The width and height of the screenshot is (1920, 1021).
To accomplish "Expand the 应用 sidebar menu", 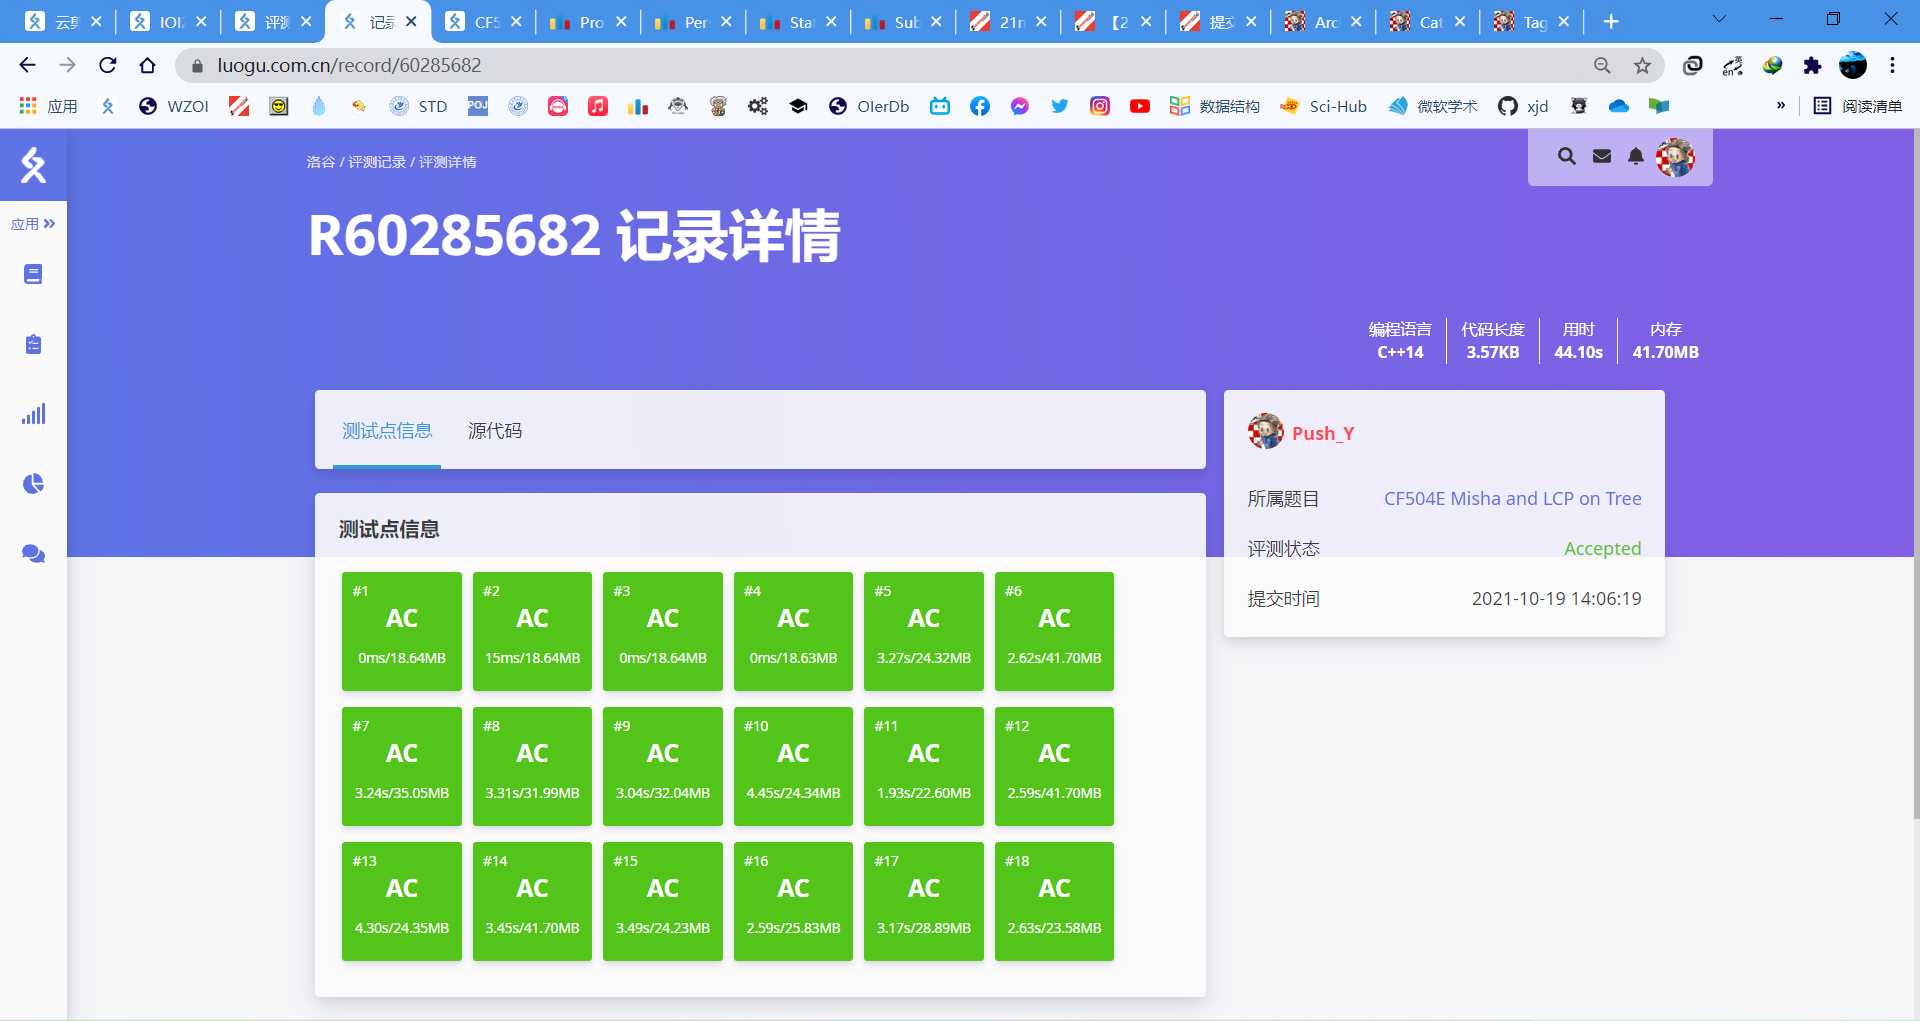I will pos(33,224).
